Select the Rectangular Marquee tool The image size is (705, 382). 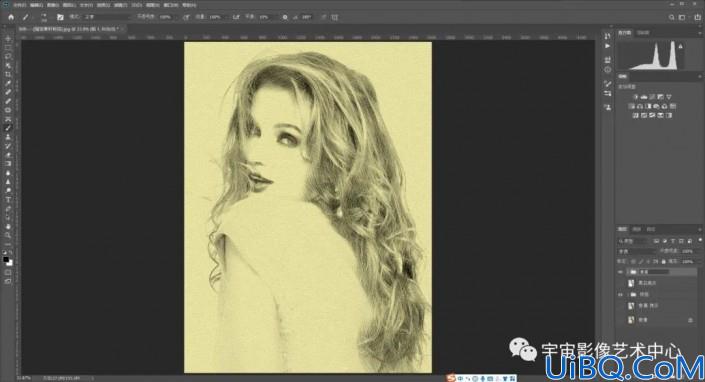[8, 48]
